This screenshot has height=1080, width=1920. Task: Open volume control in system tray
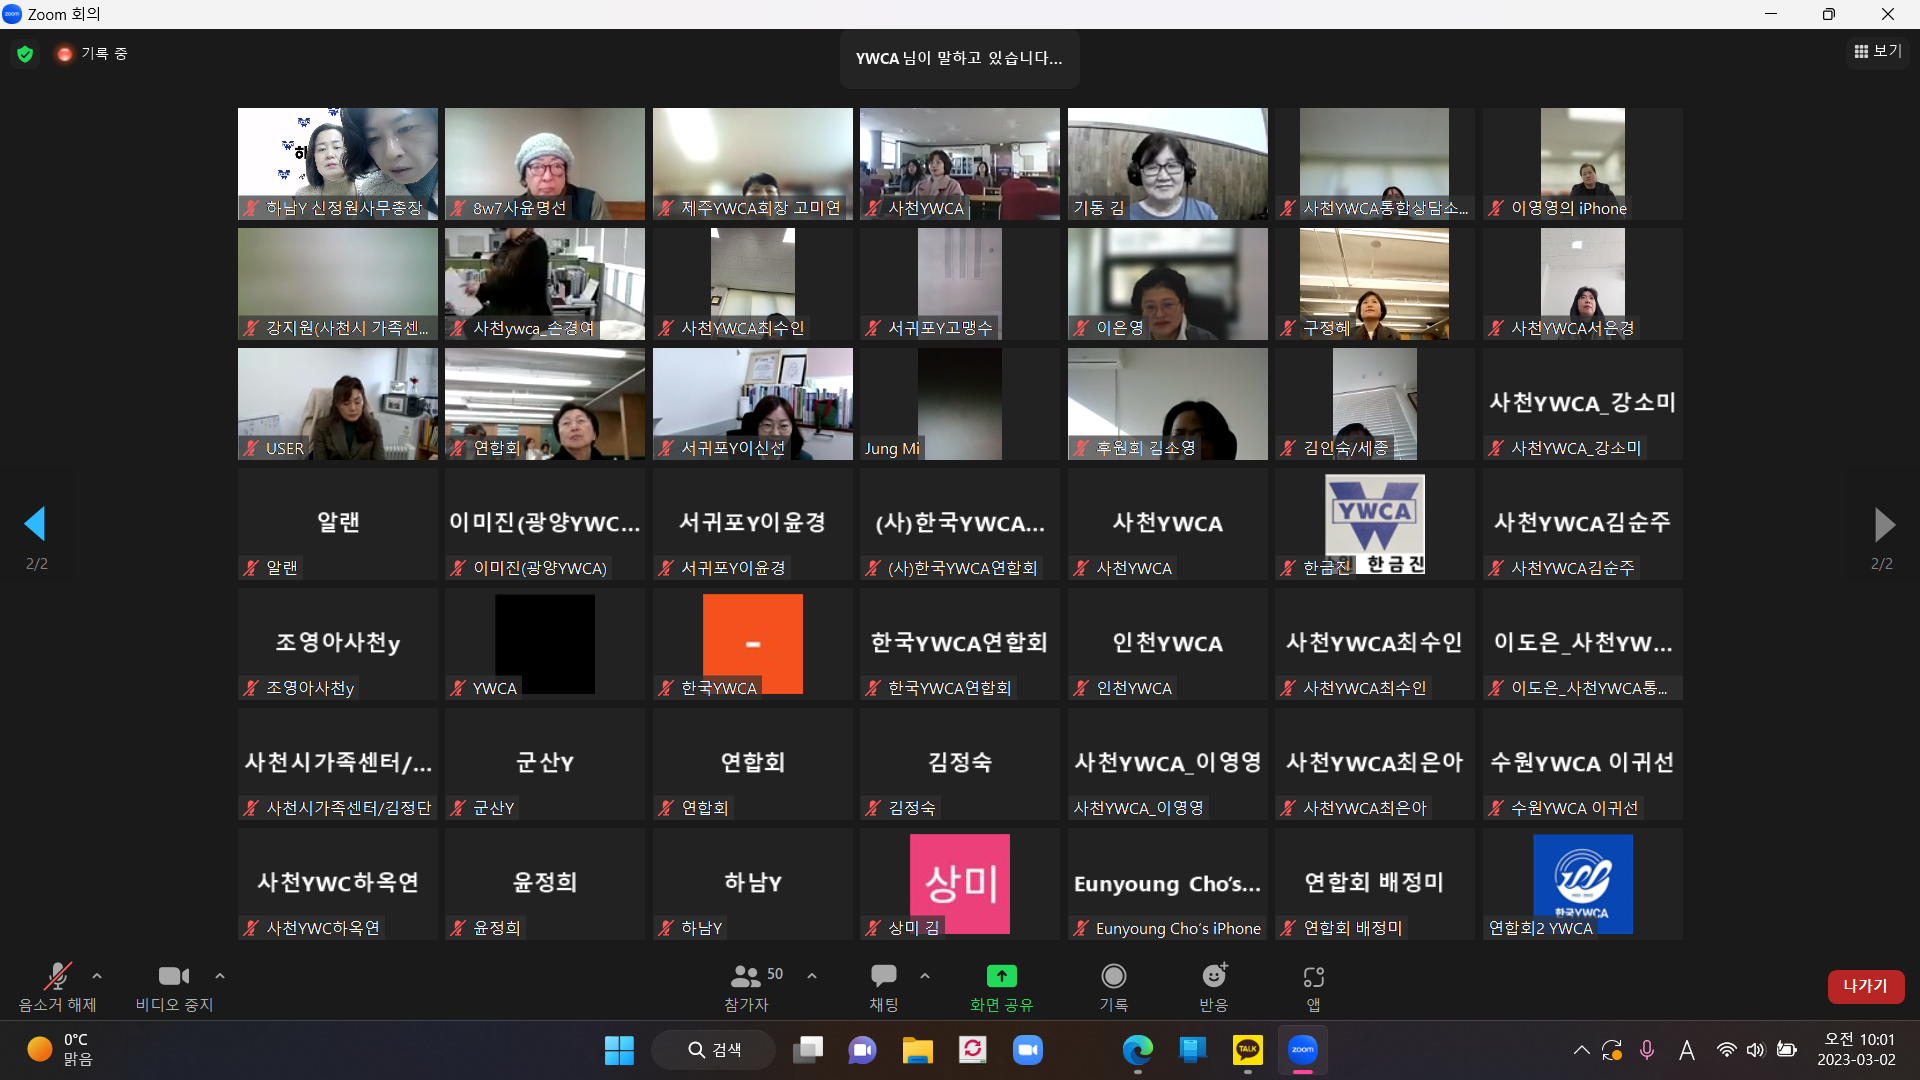tap(1756, 1050)
